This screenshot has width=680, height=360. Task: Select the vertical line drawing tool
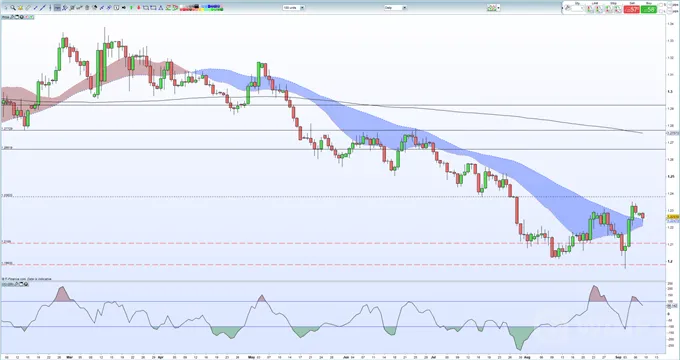[50, 7]
